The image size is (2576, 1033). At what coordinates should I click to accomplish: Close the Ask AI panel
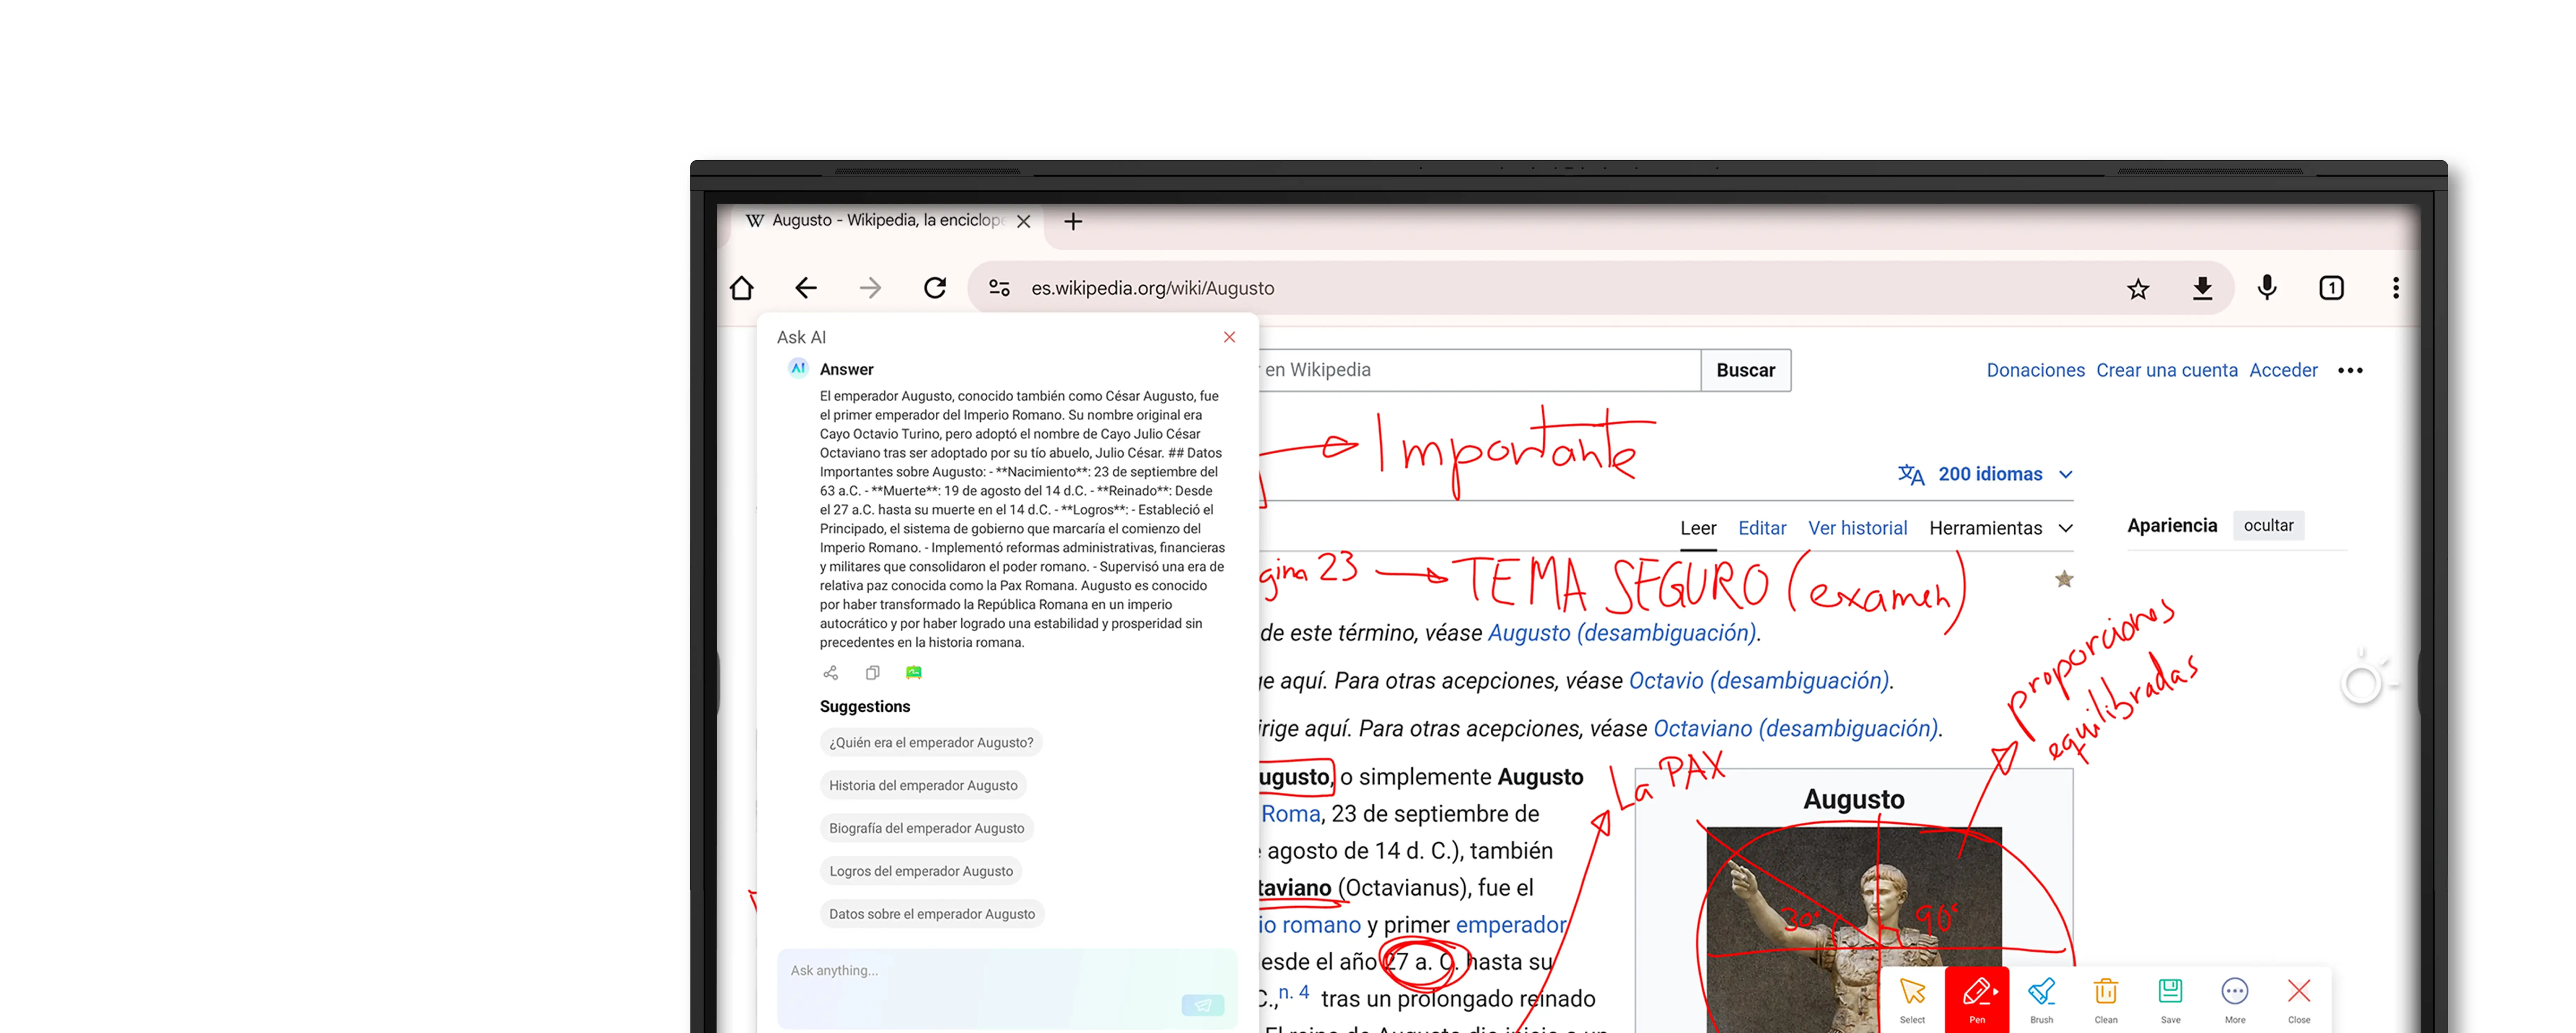pos(1229,337)
